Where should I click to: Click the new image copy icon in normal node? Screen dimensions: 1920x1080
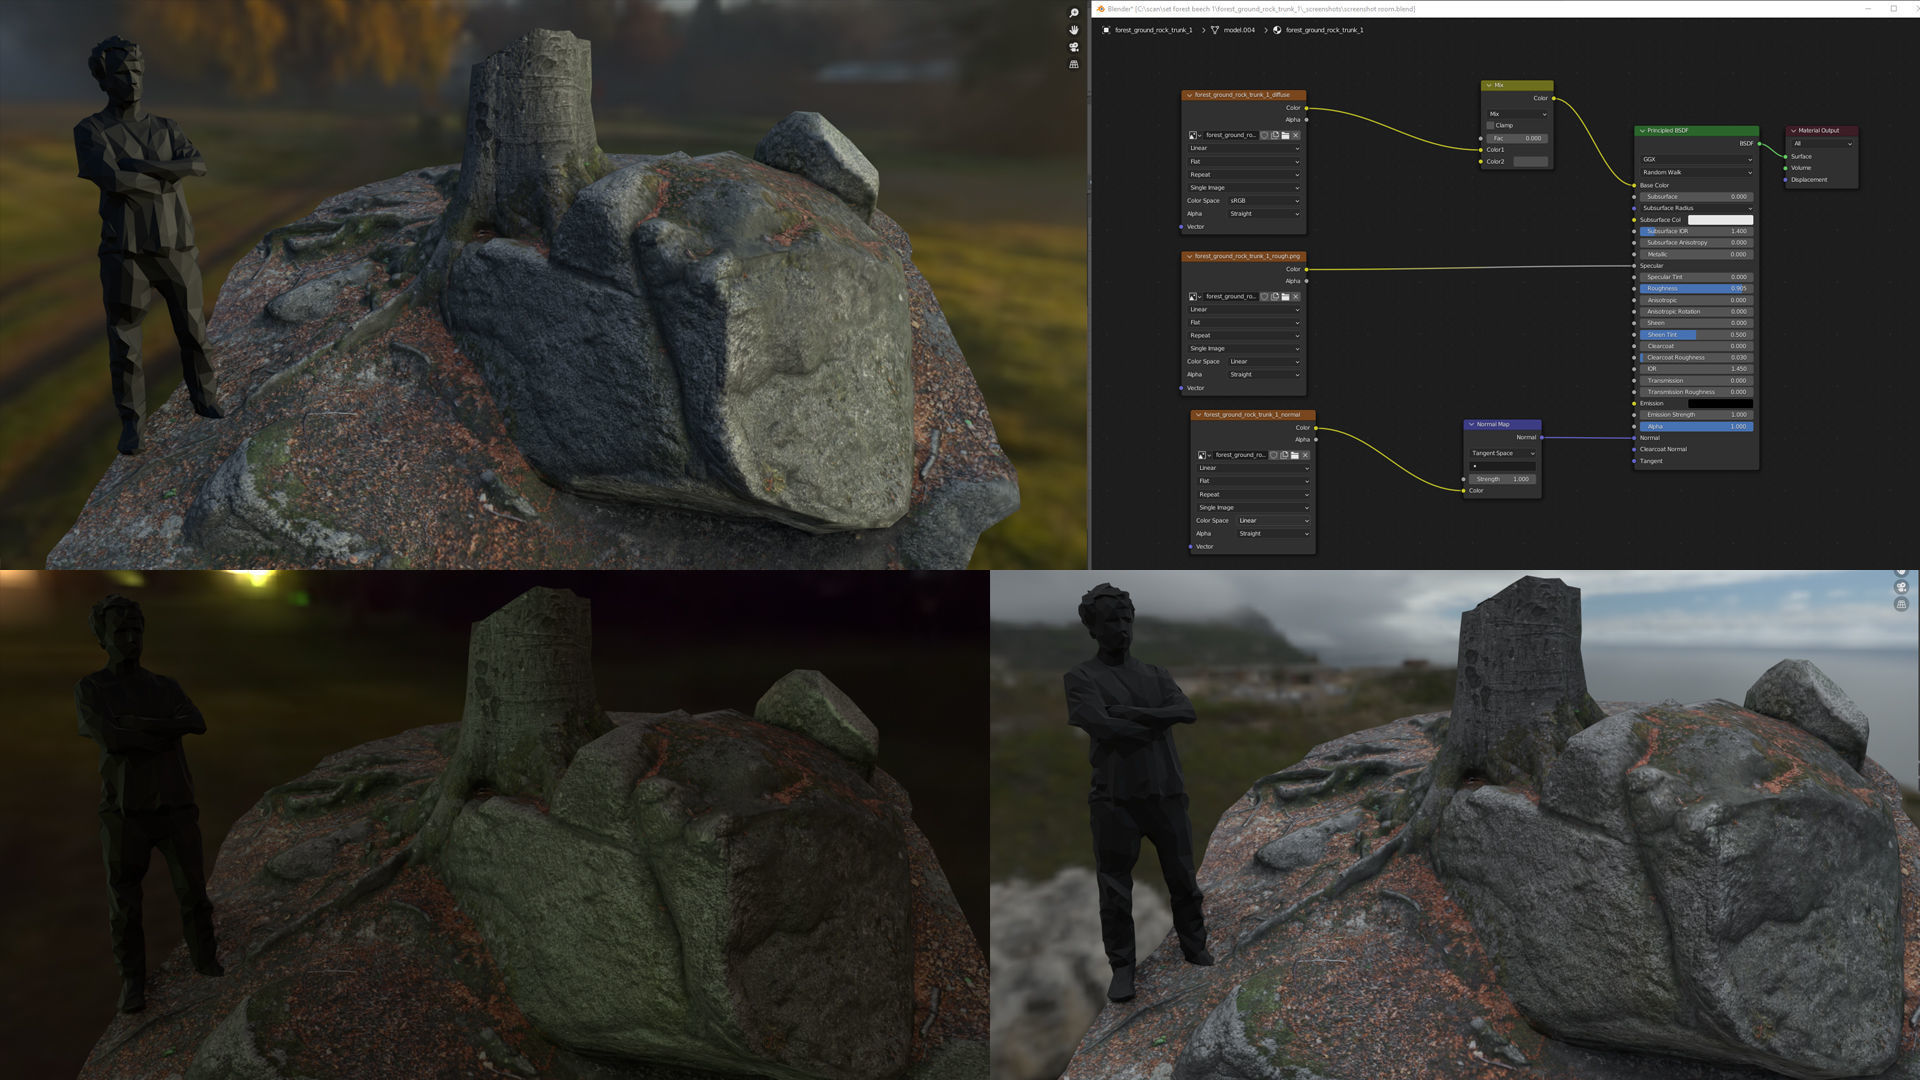[1284, 455]
